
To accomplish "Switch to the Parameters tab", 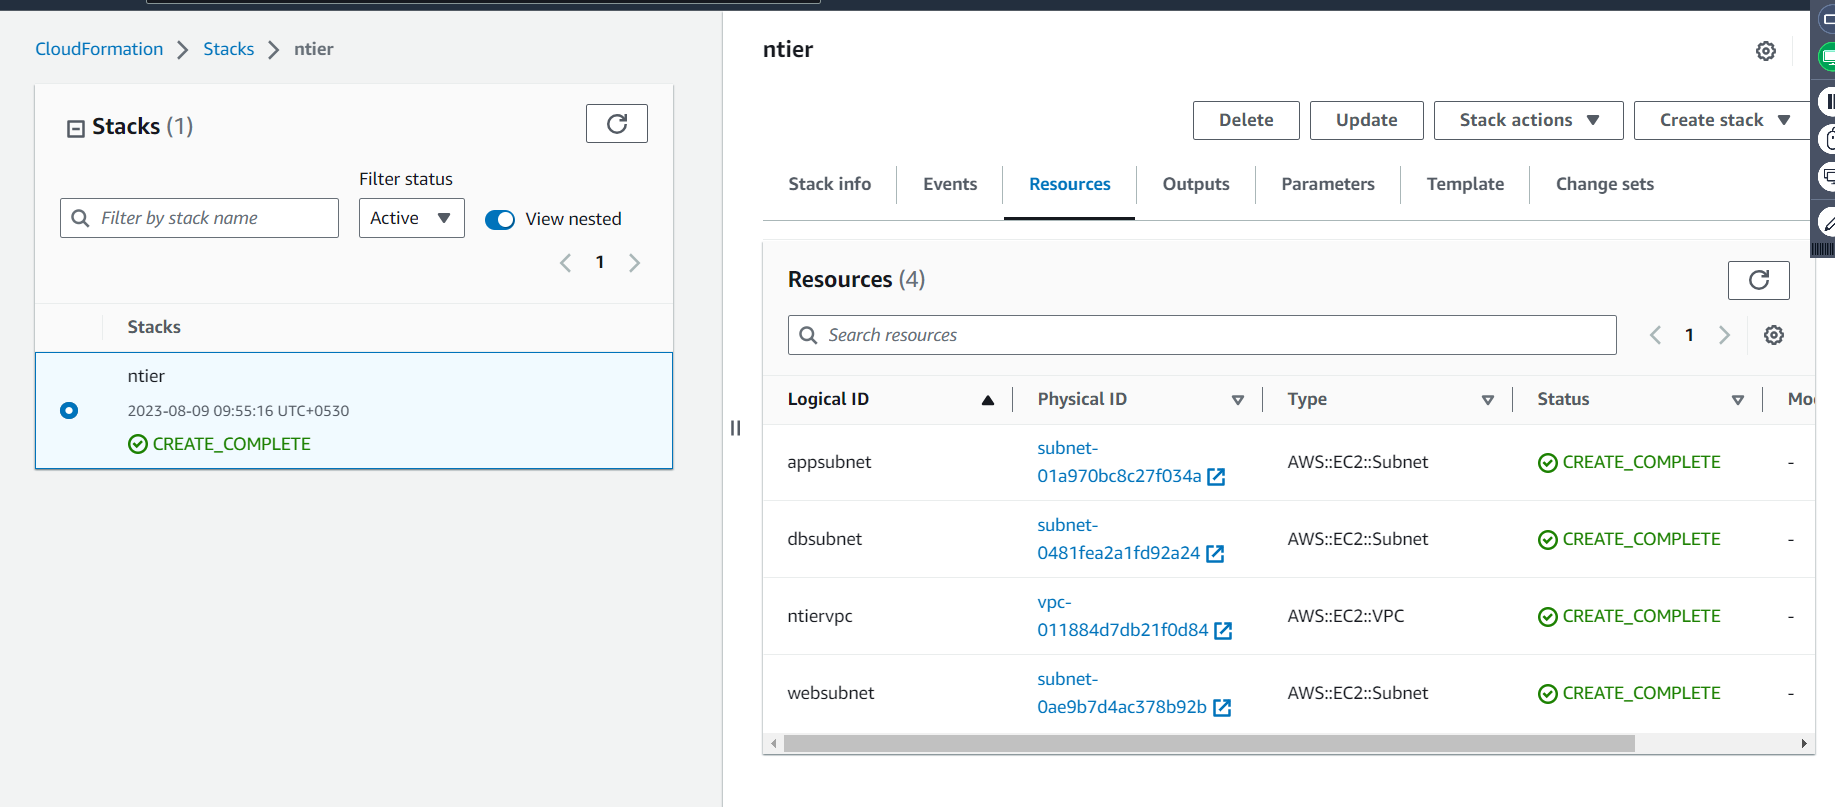I will click(x=1328, y=184).
